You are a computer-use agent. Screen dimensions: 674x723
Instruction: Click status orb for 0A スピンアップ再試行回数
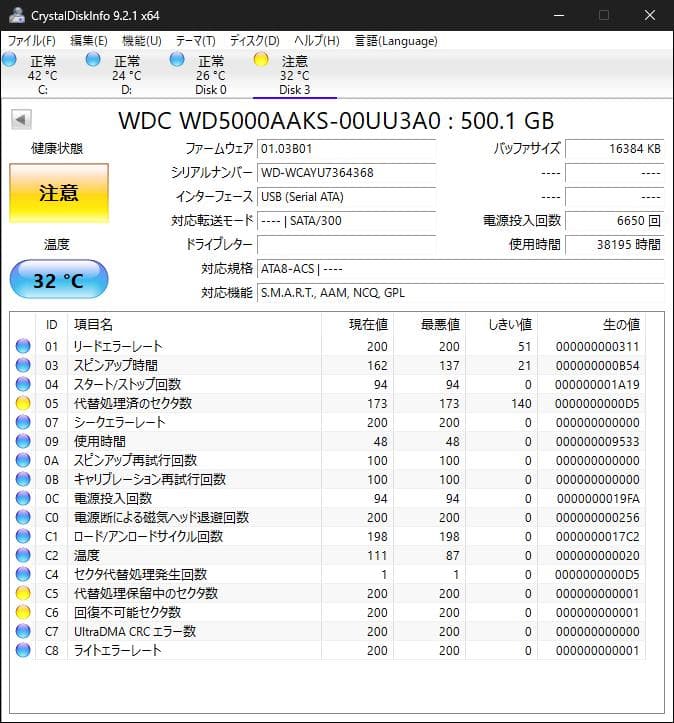23,460
